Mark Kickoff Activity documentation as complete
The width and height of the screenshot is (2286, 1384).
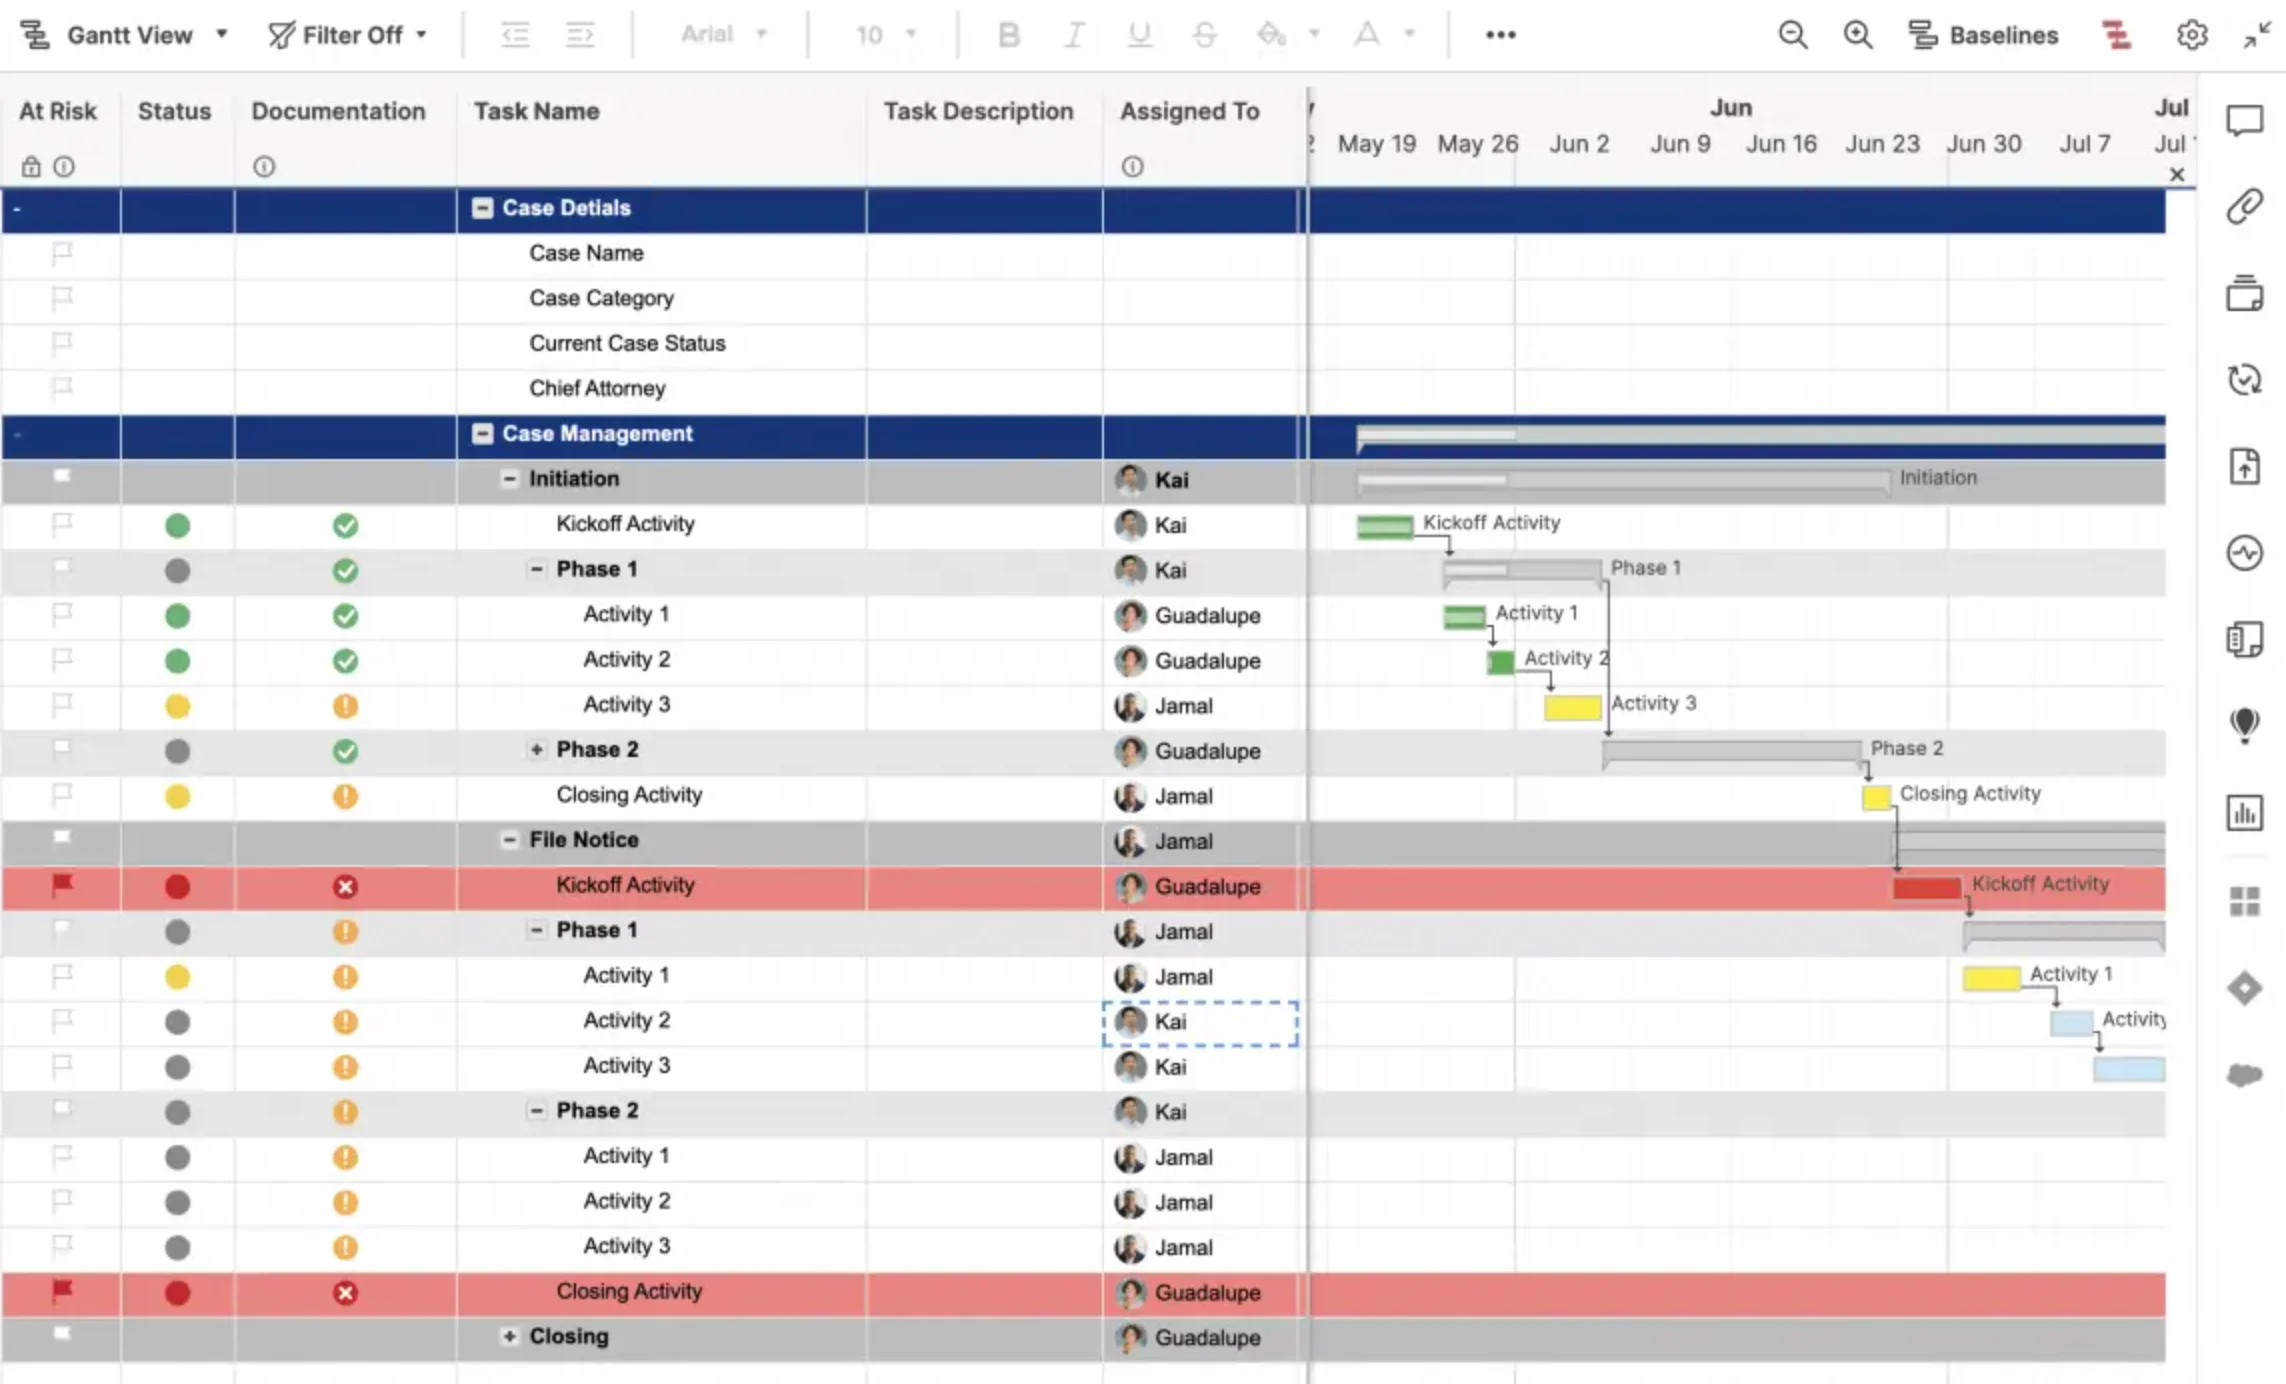tap(345, 524)
